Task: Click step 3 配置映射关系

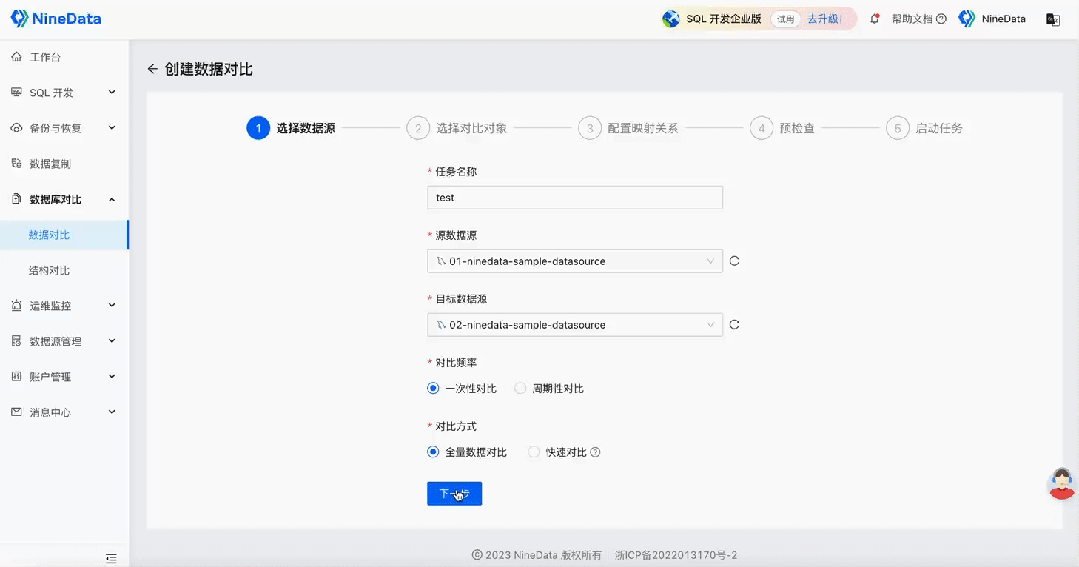Action: tap(628, 128)
